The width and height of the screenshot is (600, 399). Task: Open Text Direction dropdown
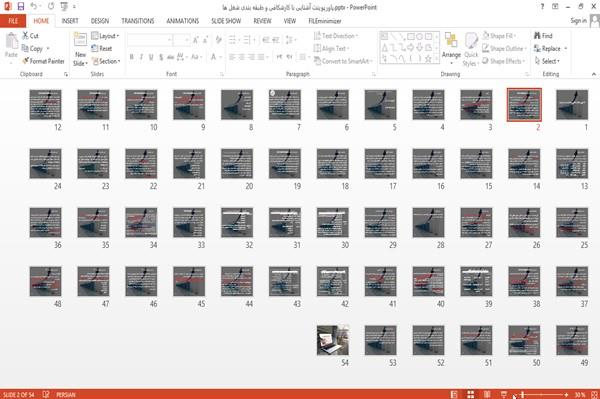coord(336,36)
